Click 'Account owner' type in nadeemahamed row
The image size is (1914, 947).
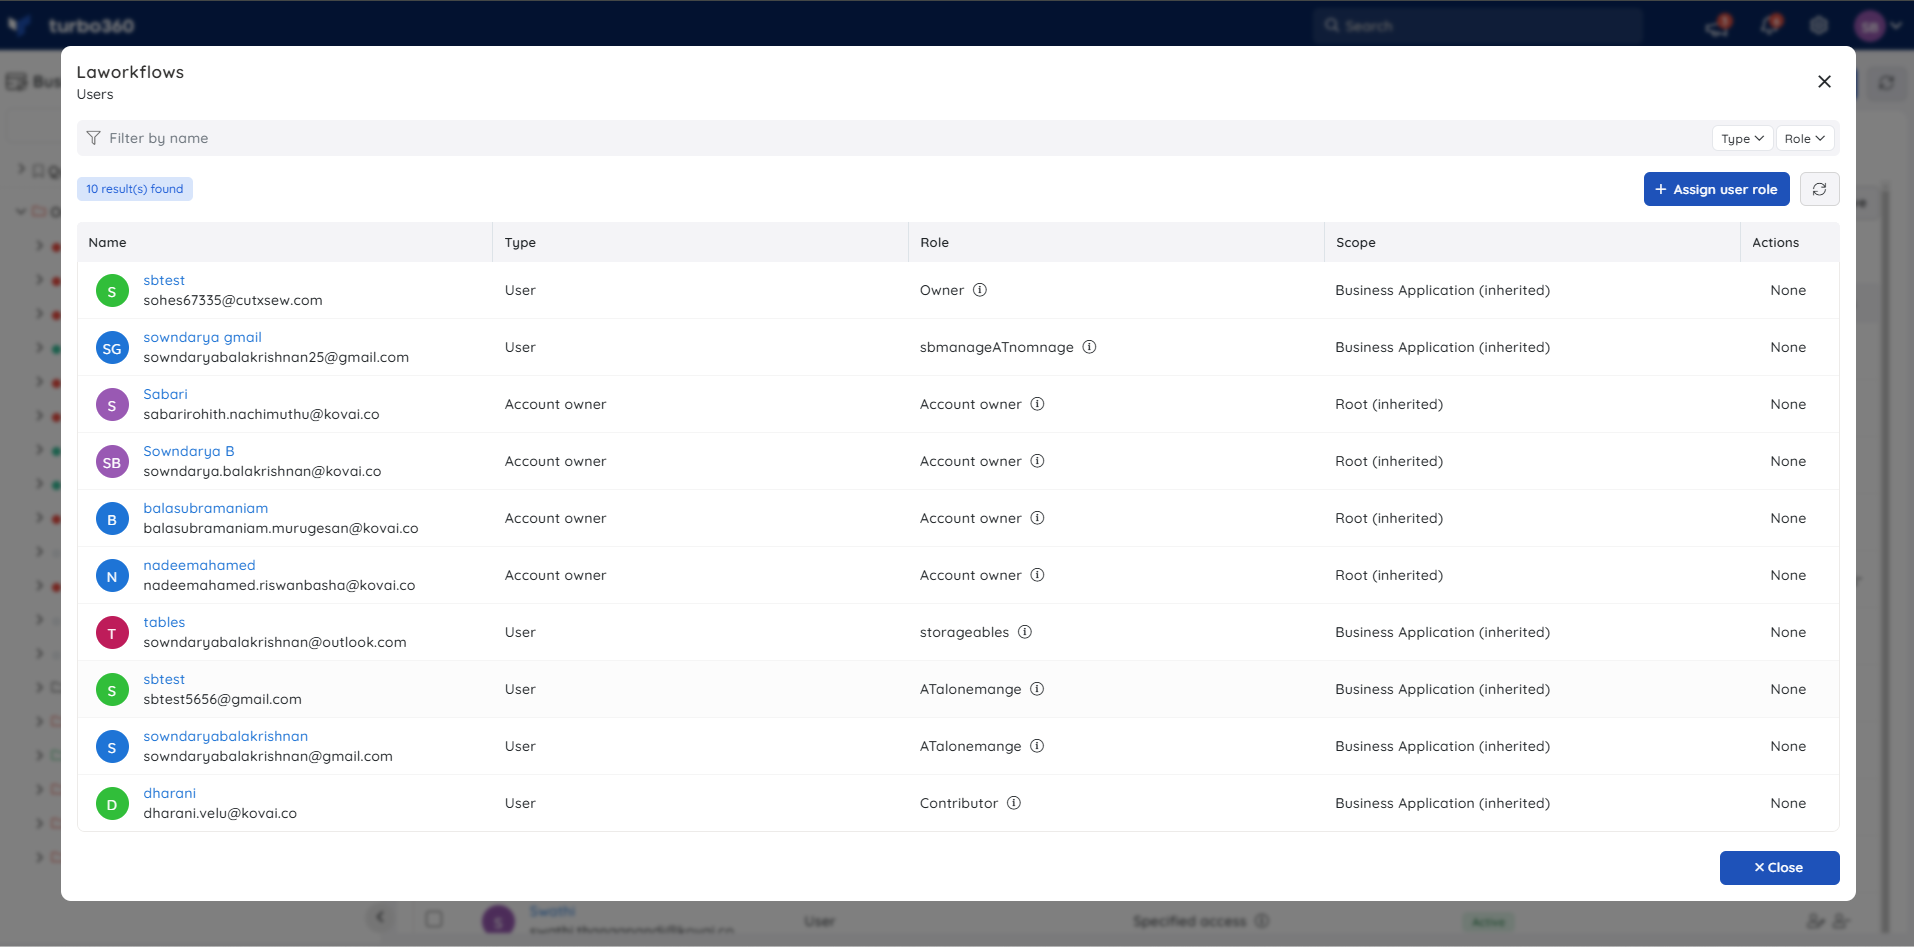click(x=555, y=575)
